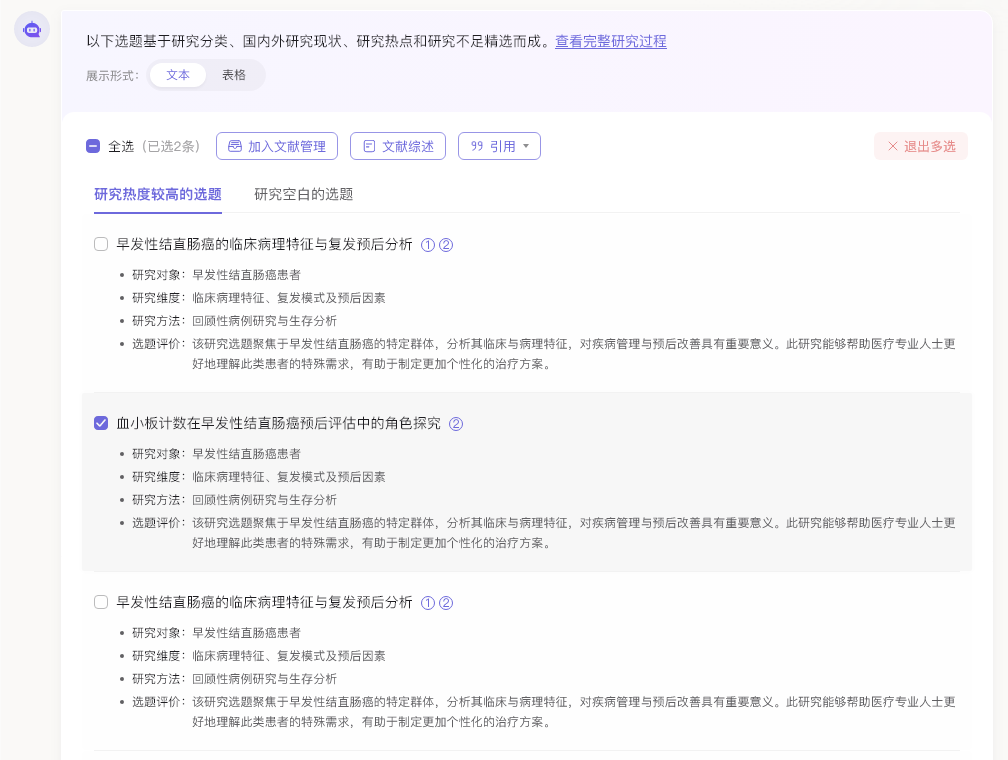The image size is (1008, 760).
Task: Check the last 早发性结直肠癌 topic checkbox
Action: [101, 602]
